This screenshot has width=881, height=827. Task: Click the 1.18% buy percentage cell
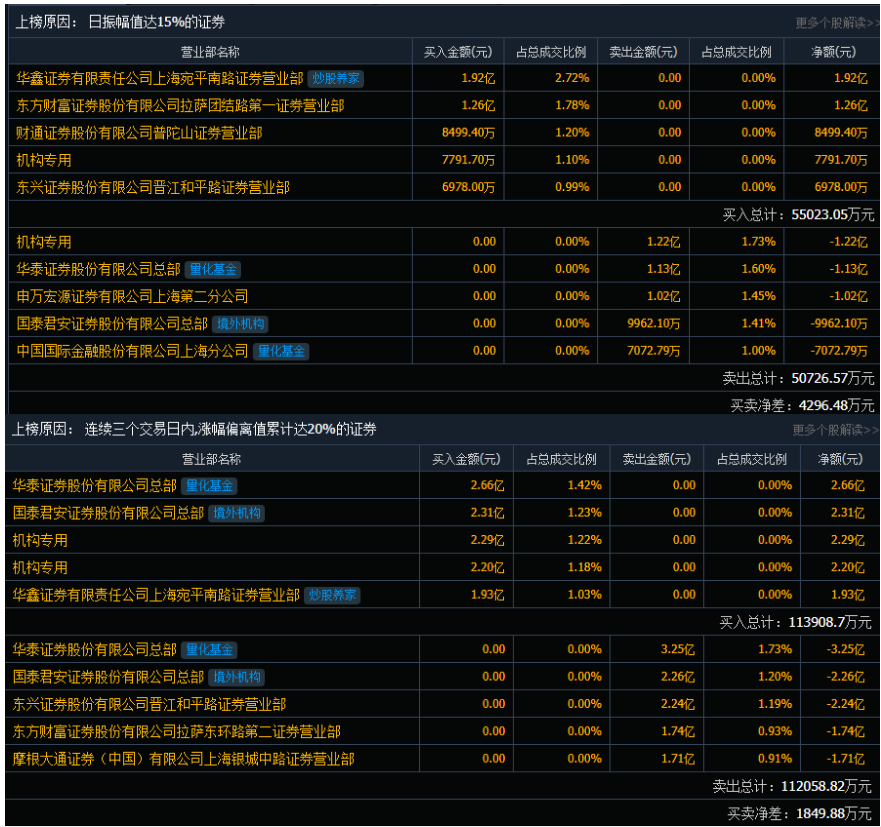584,567
